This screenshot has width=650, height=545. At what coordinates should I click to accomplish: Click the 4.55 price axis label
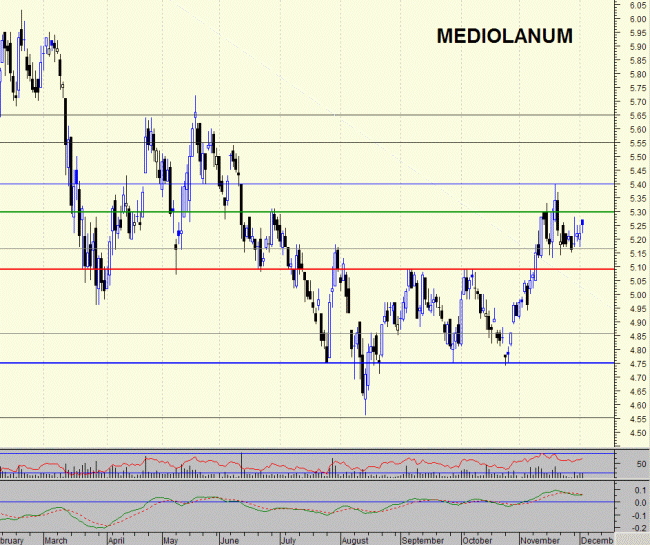tap(638, 419)
